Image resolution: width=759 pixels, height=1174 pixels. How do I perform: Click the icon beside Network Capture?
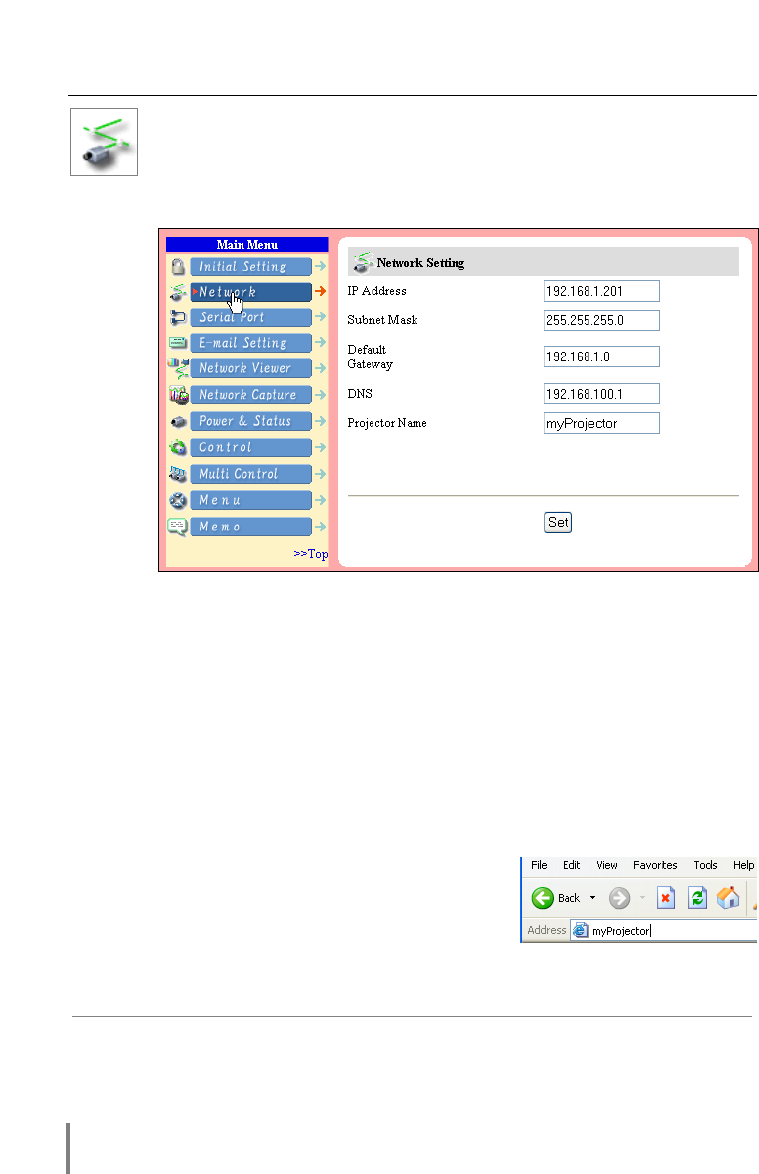click(x=178, y=395)
